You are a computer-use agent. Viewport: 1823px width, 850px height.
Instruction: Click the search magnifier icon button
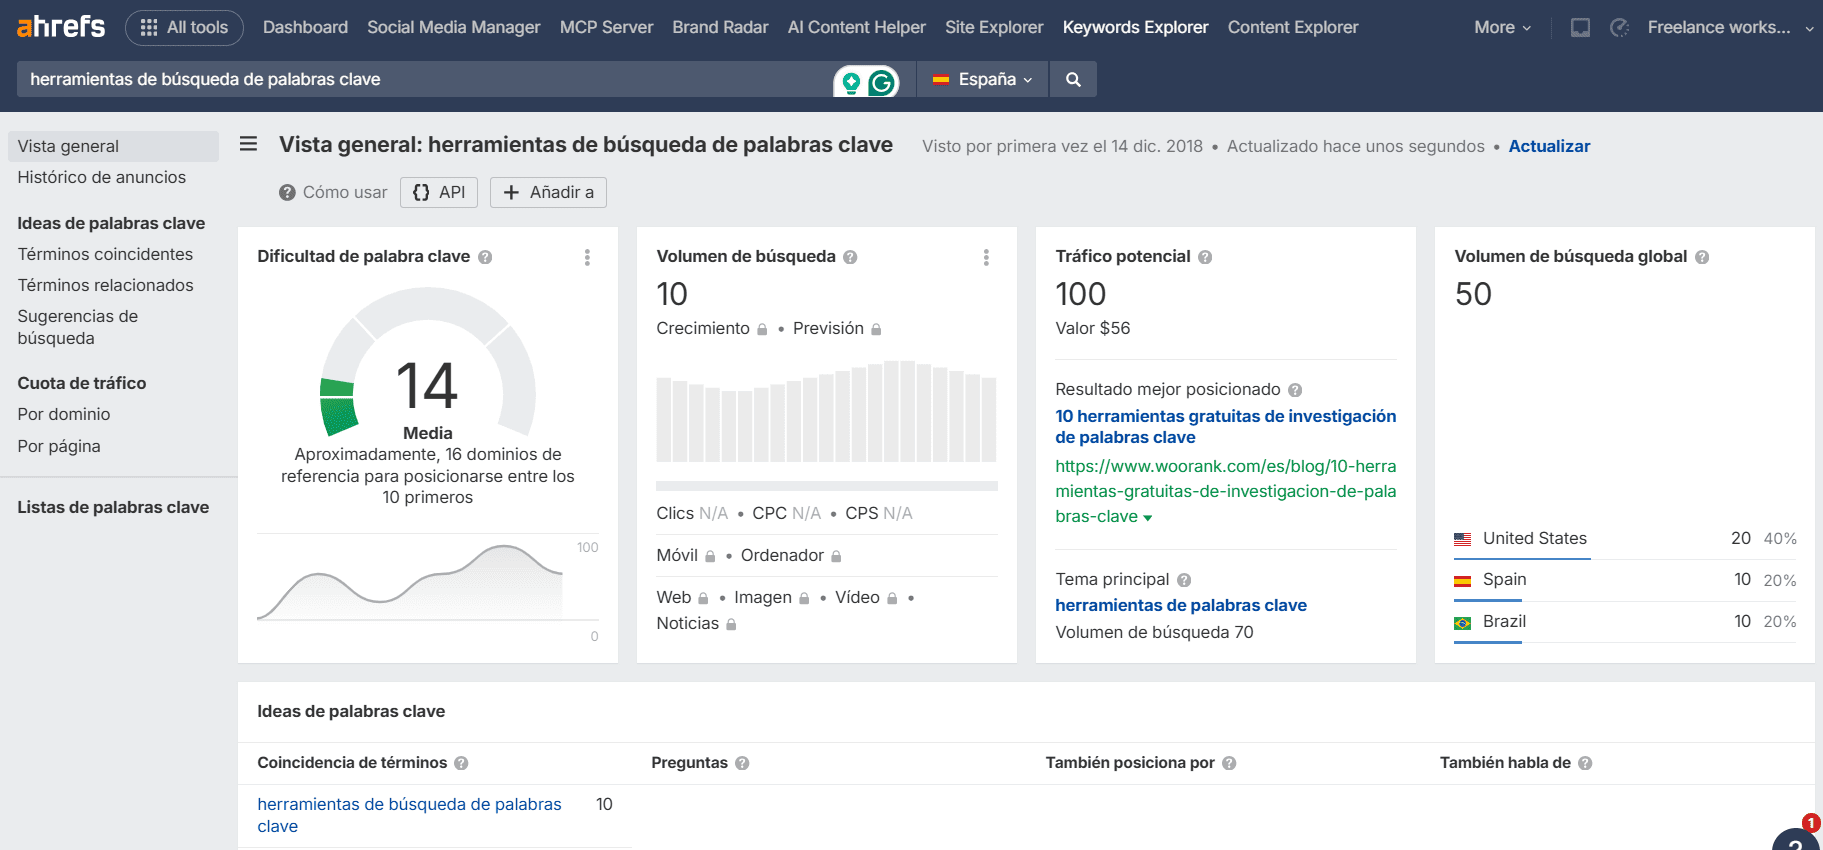point(1073,80)
